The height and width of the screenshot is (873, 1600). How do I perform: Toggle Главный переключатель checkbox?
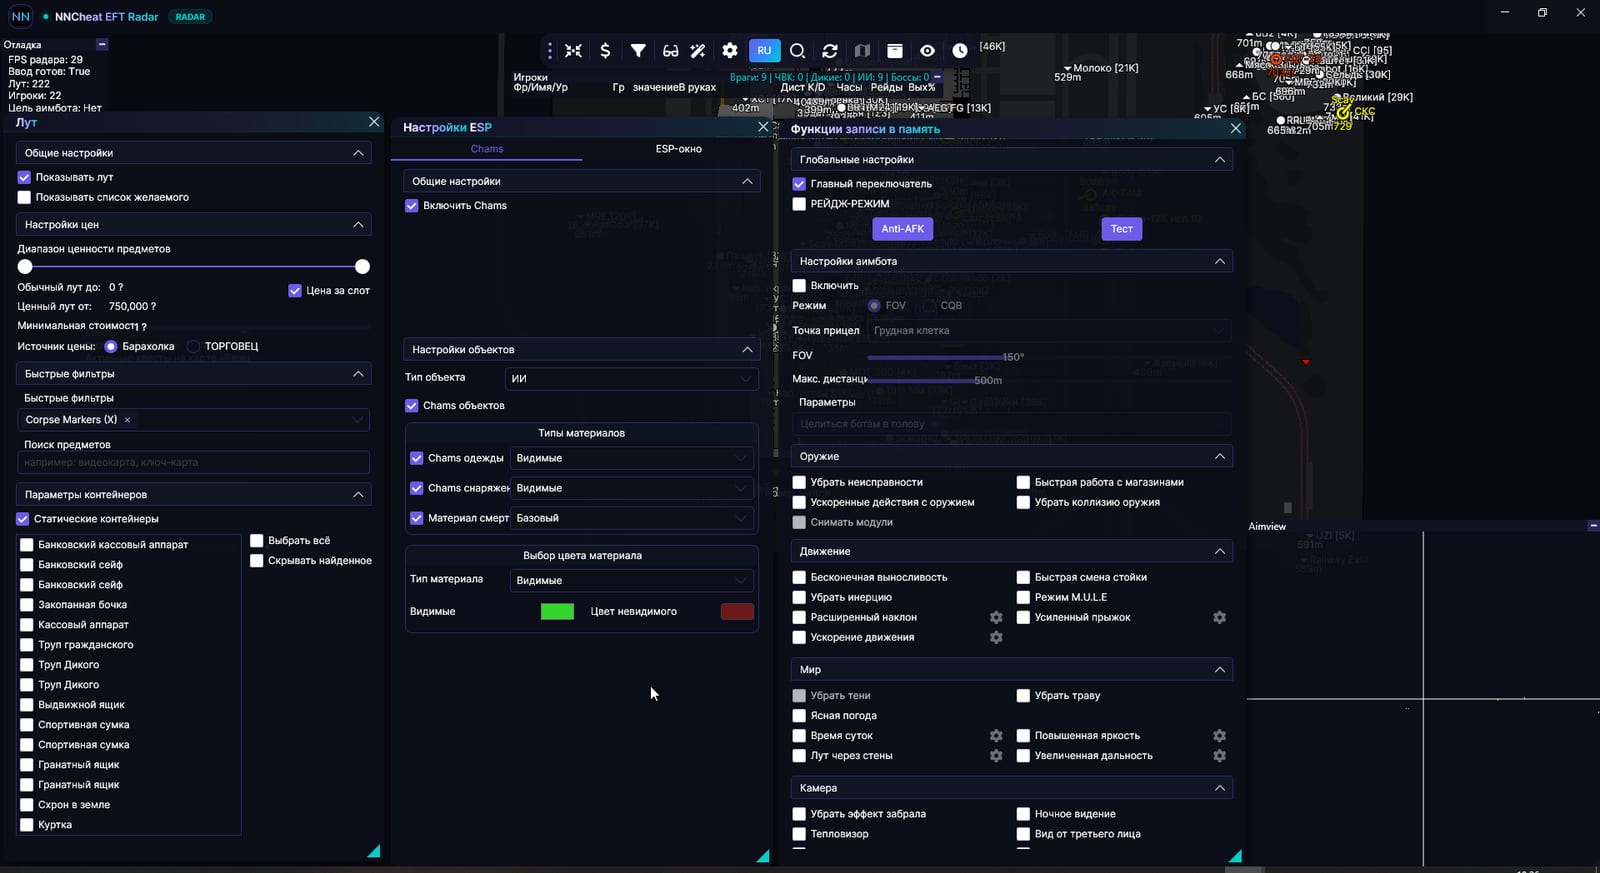click(799, 184)
